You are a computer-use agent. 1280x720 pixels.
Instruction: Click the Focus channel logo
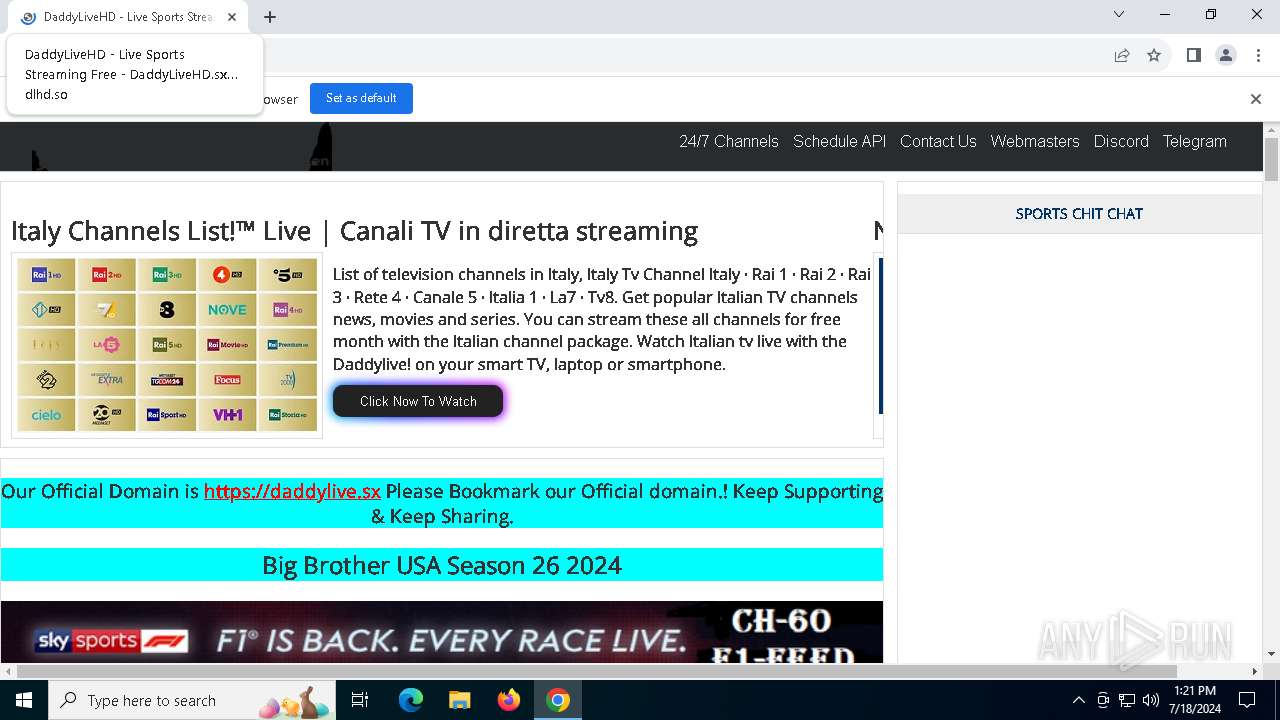click(x=227, y=380)
